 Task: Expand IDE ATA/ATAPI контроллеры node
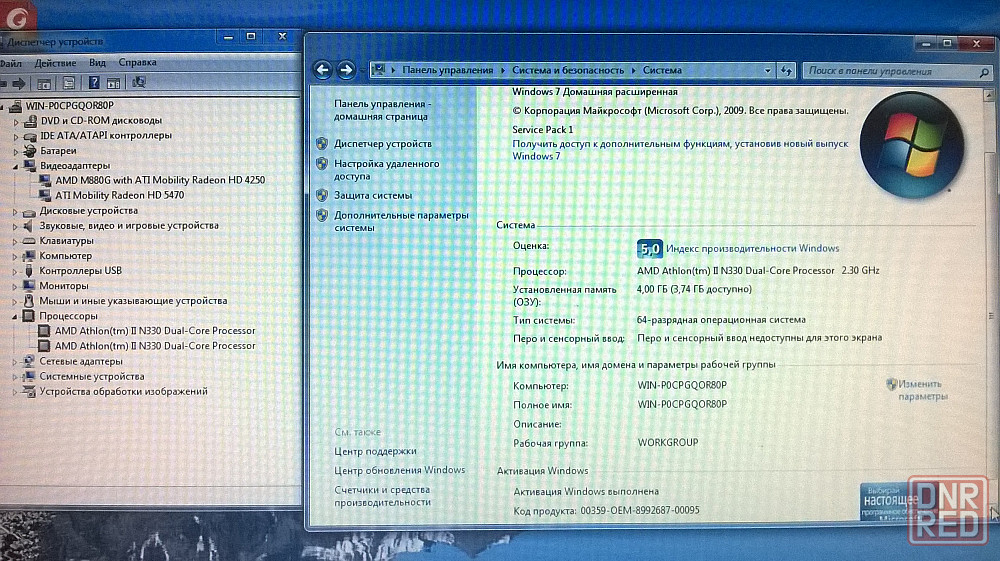tap(16, 136)
